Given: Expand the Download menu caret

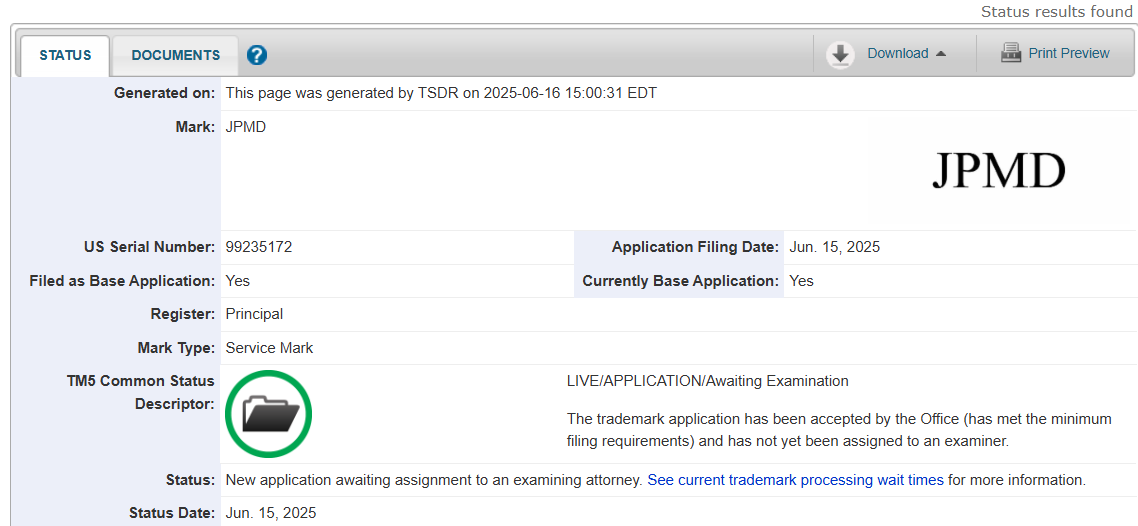Looking at the screenshot, I should [941, 54].
